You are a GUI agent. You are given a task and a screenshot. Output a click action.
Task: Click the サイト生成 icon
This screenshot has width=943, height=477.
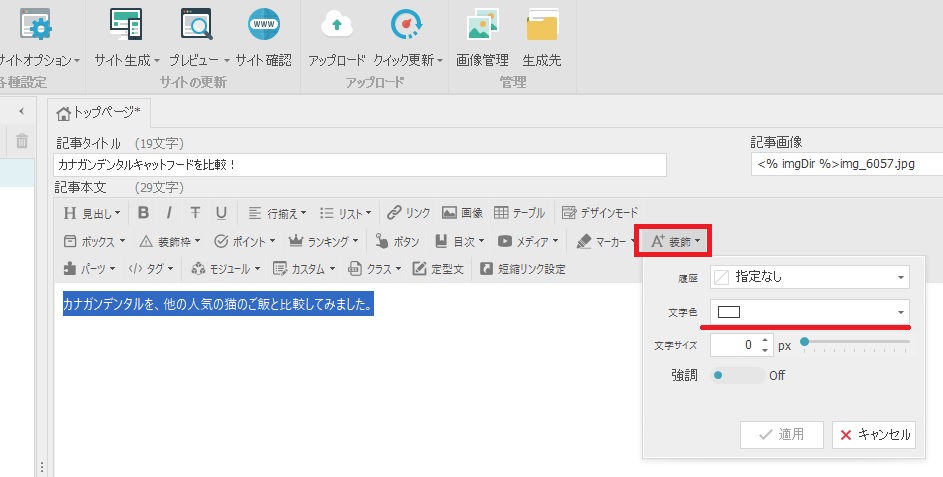[x=126, y=24]
